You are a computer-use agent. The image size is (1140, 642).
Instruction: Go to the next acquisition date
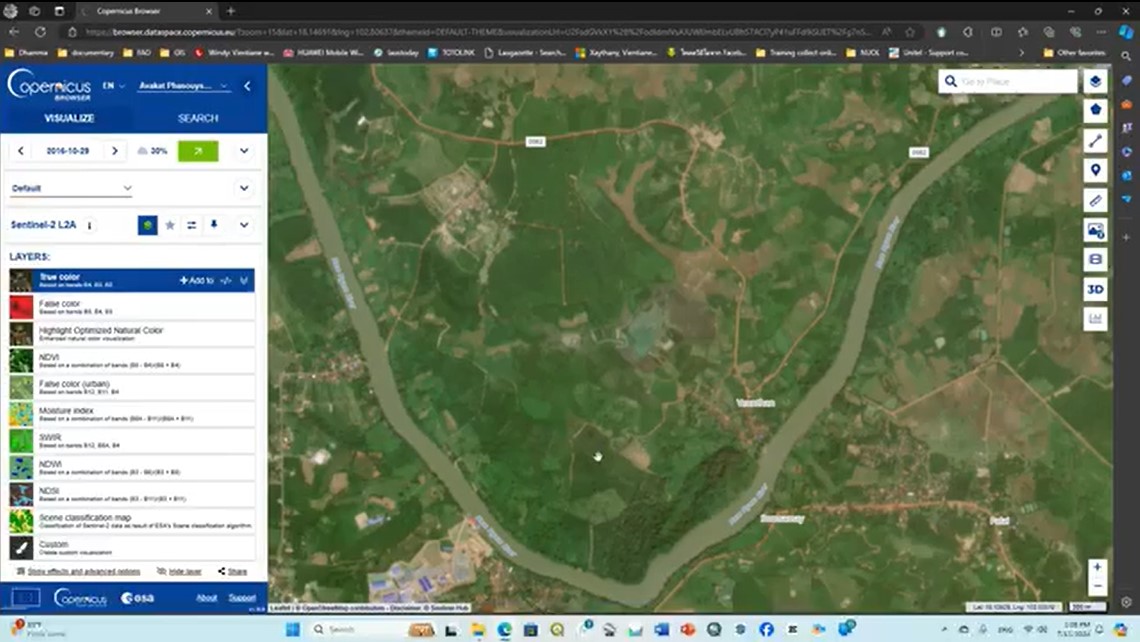pyautogui.click(x=114, y=151)
